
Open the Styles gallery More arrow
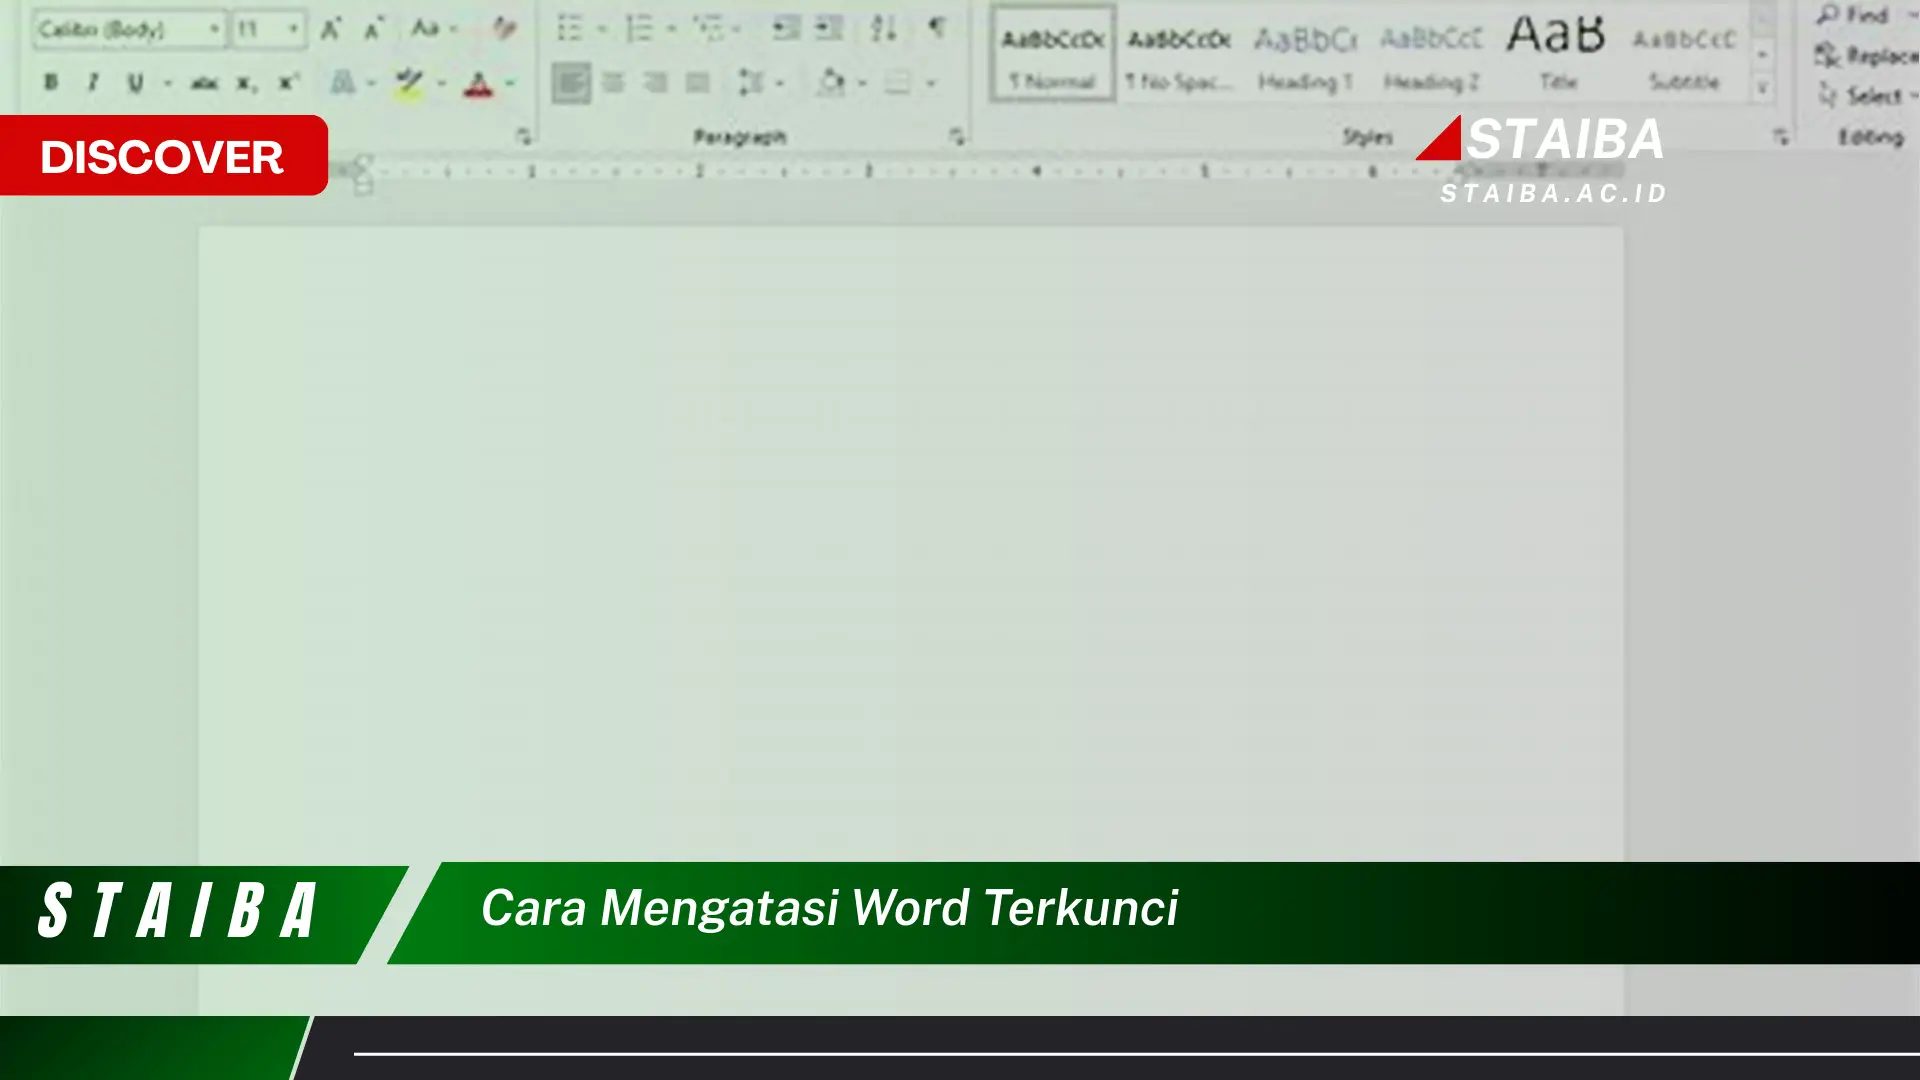pos(1763,88)
